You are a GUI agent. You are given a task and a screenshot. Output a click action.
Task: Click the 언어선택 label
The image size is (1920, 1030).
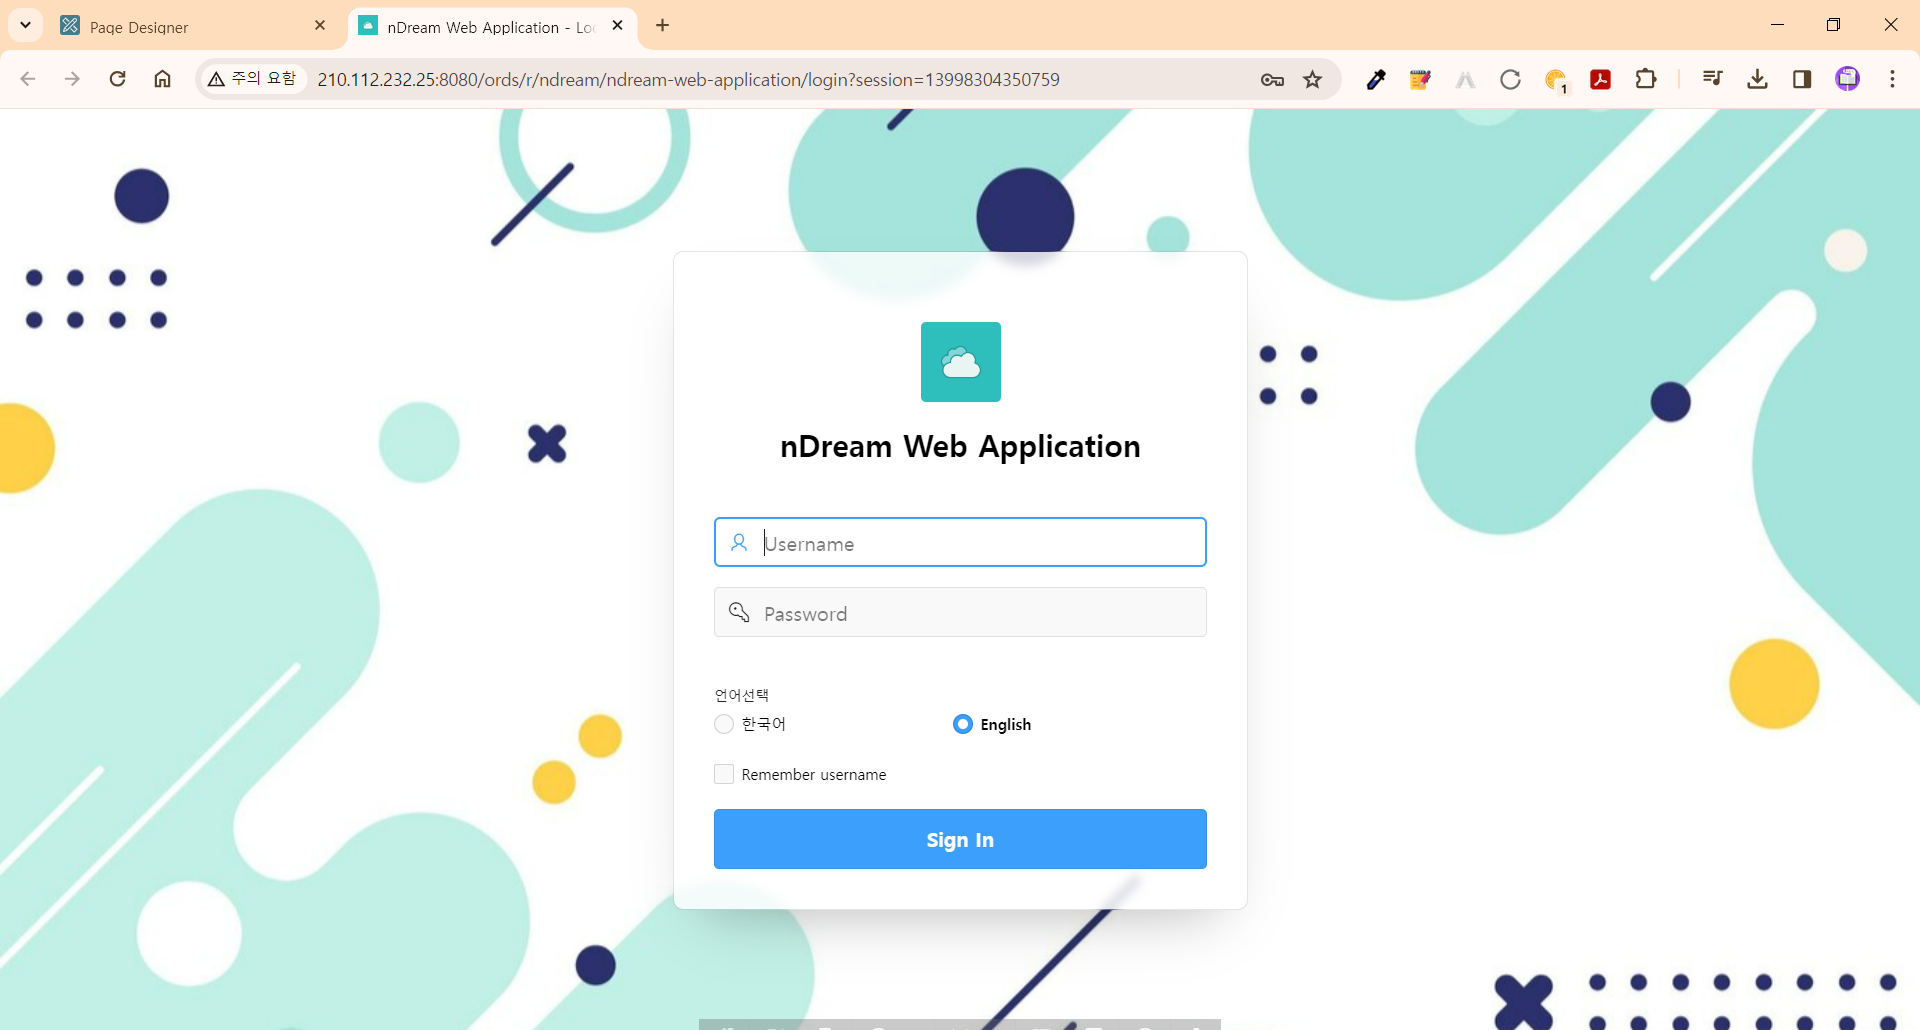pyautogui.click(x=741, y=695)
